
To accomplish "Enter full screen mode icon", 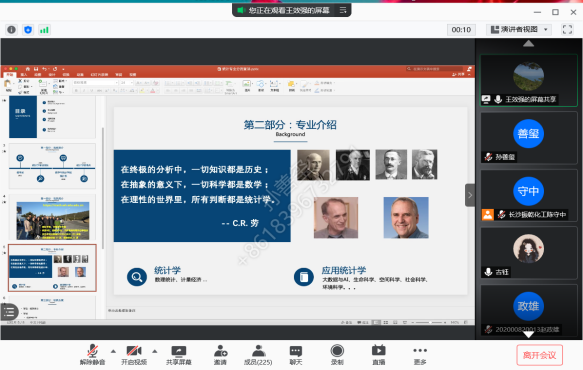I will (x=567, y=29).
